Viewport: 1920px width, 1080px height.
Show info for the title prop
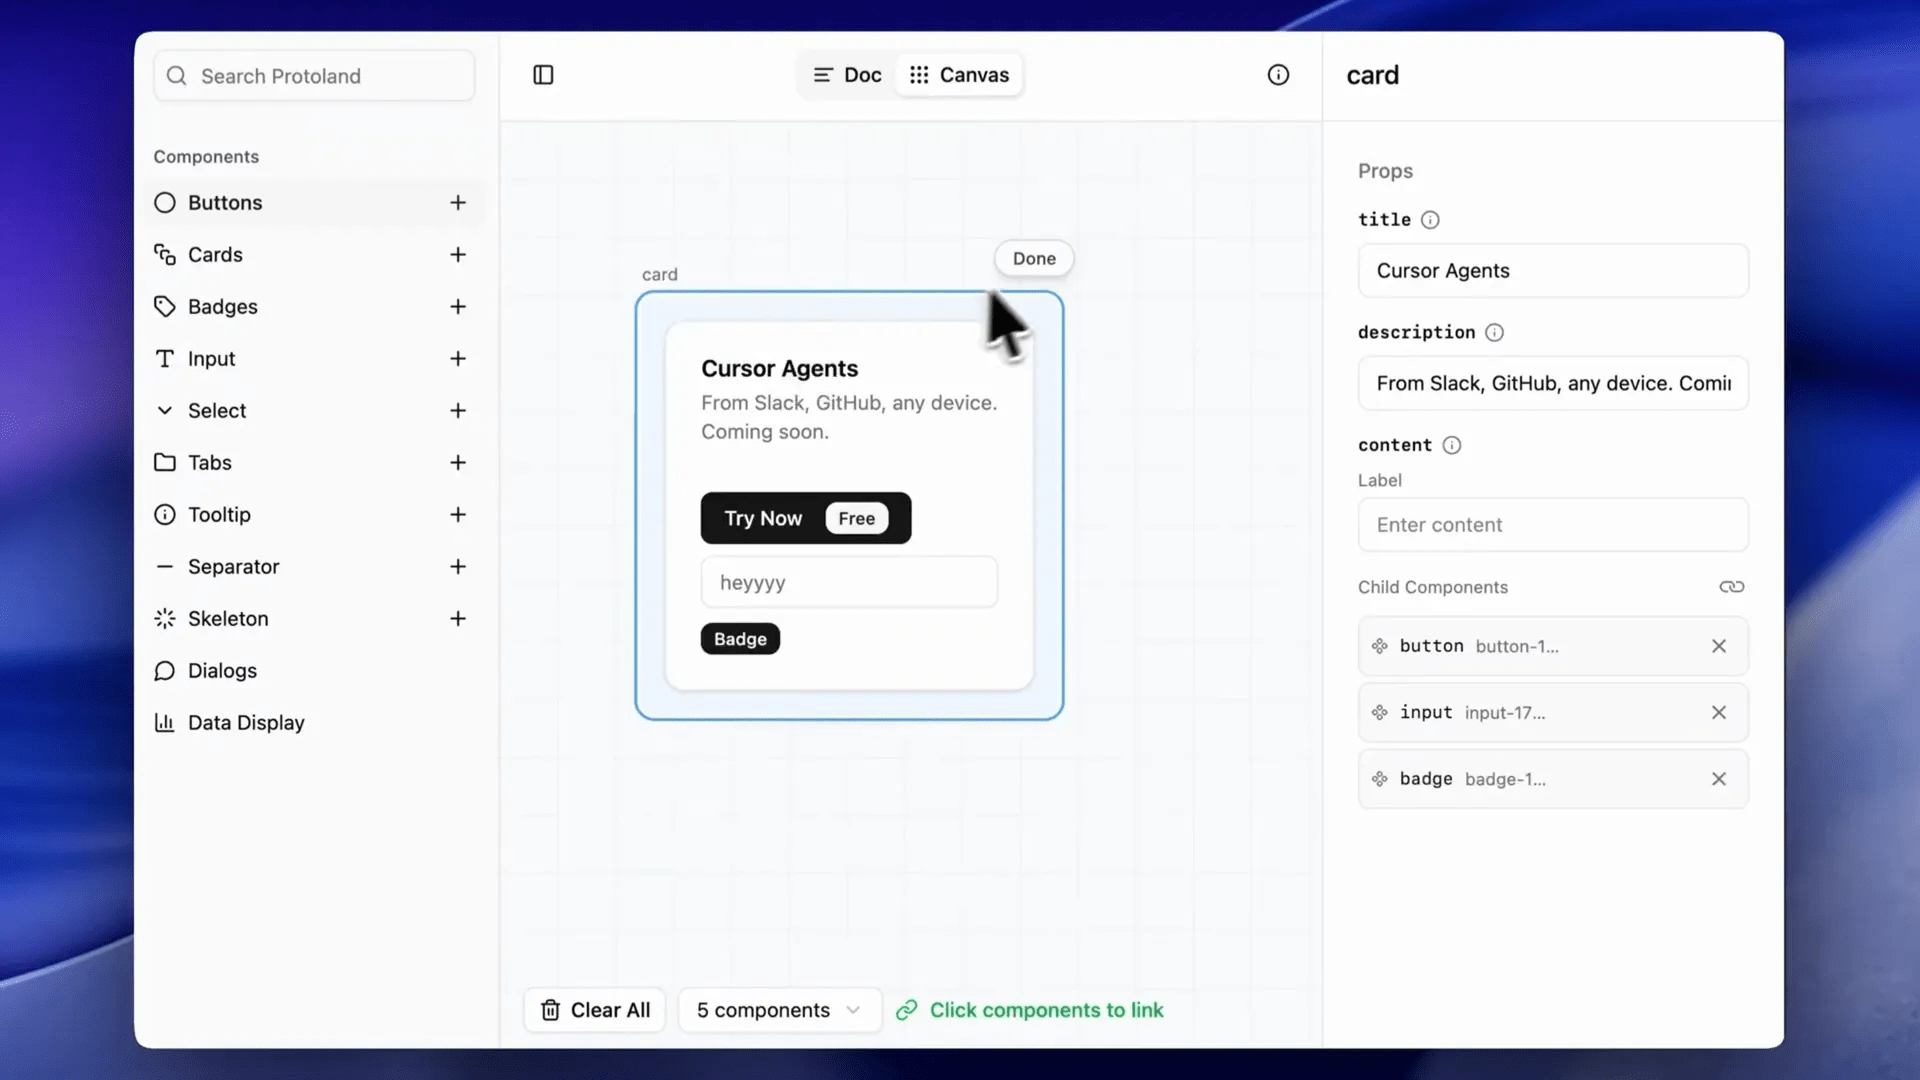tap(1430, 220)
